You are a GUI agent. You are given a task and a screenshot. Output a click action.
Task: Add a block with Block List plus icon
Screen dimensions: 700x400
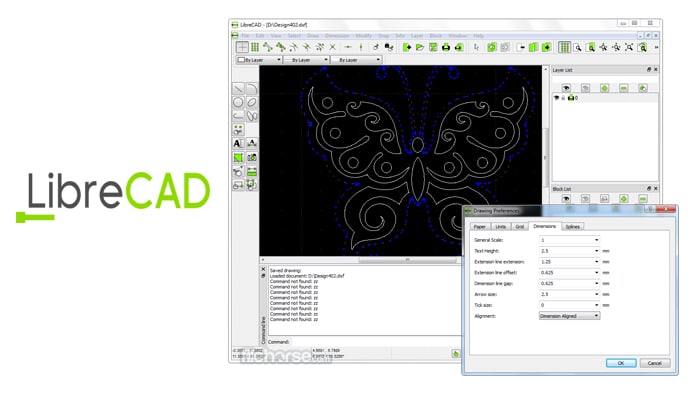pyautogui.click(x=624, y=199)
